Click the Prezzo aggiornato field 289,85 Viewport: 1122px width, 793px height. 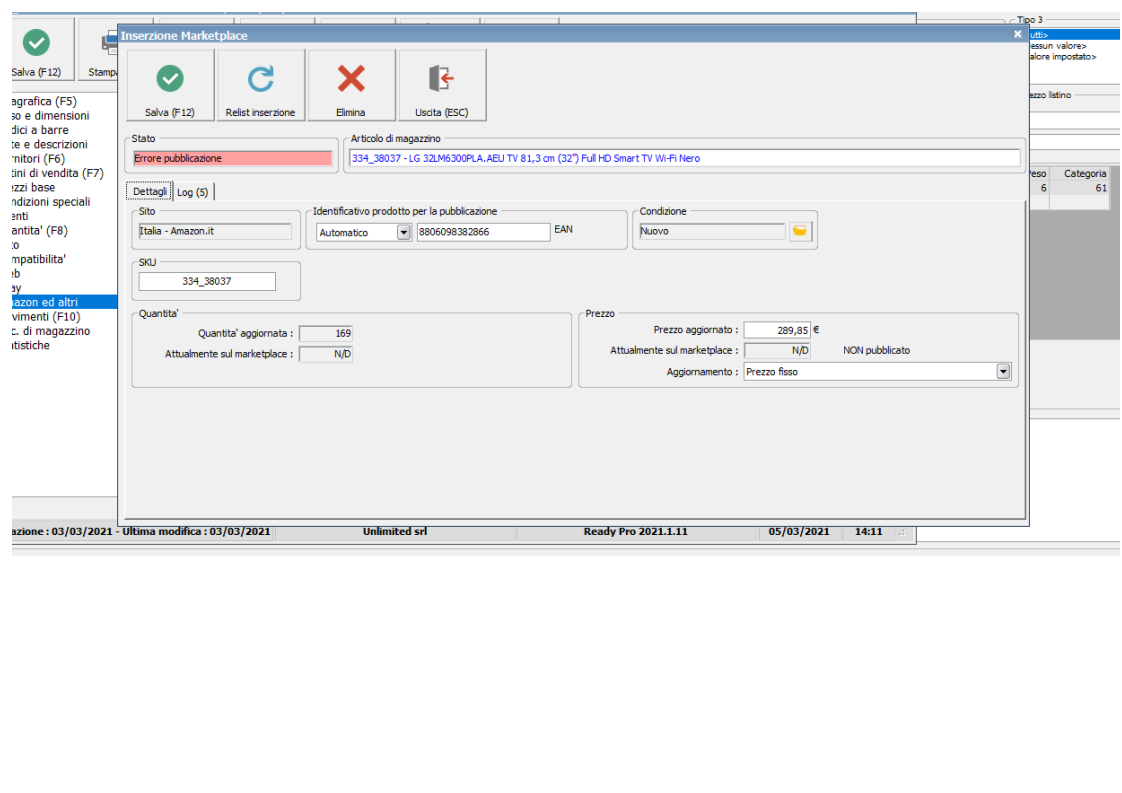coord(776,330)
